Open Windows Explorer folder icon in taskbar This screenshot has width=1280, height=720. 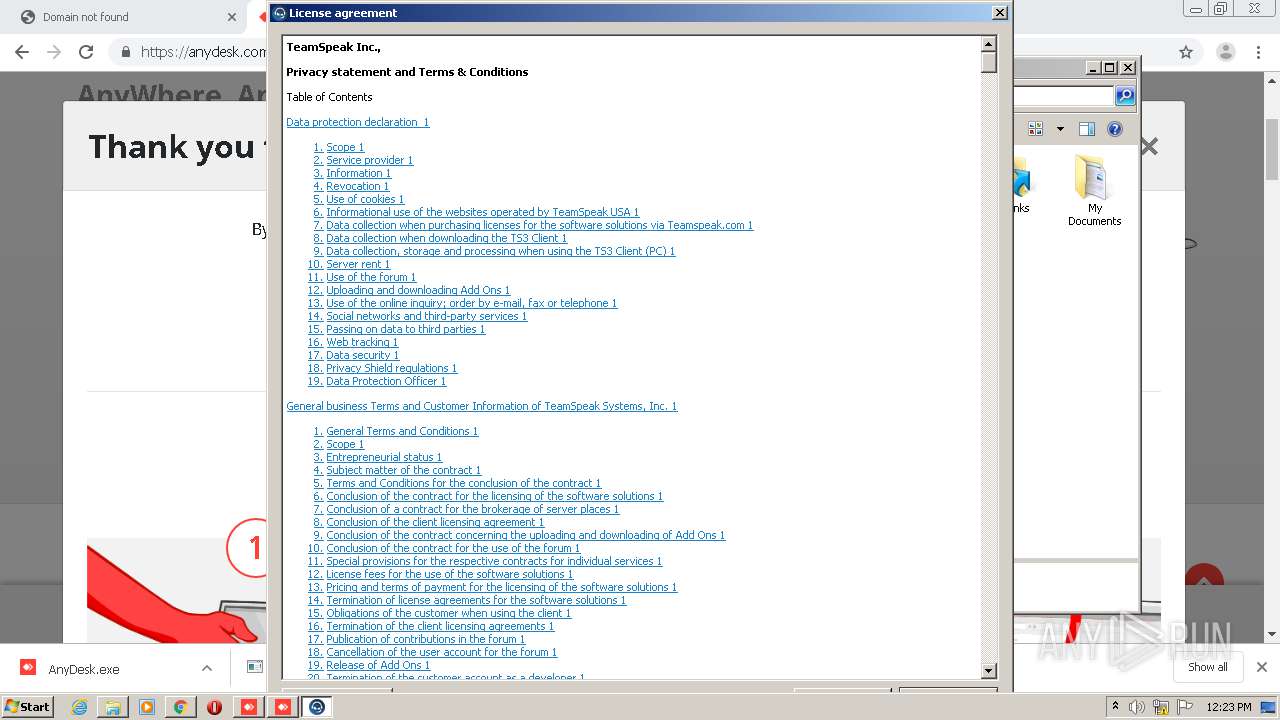coord(113,707)
